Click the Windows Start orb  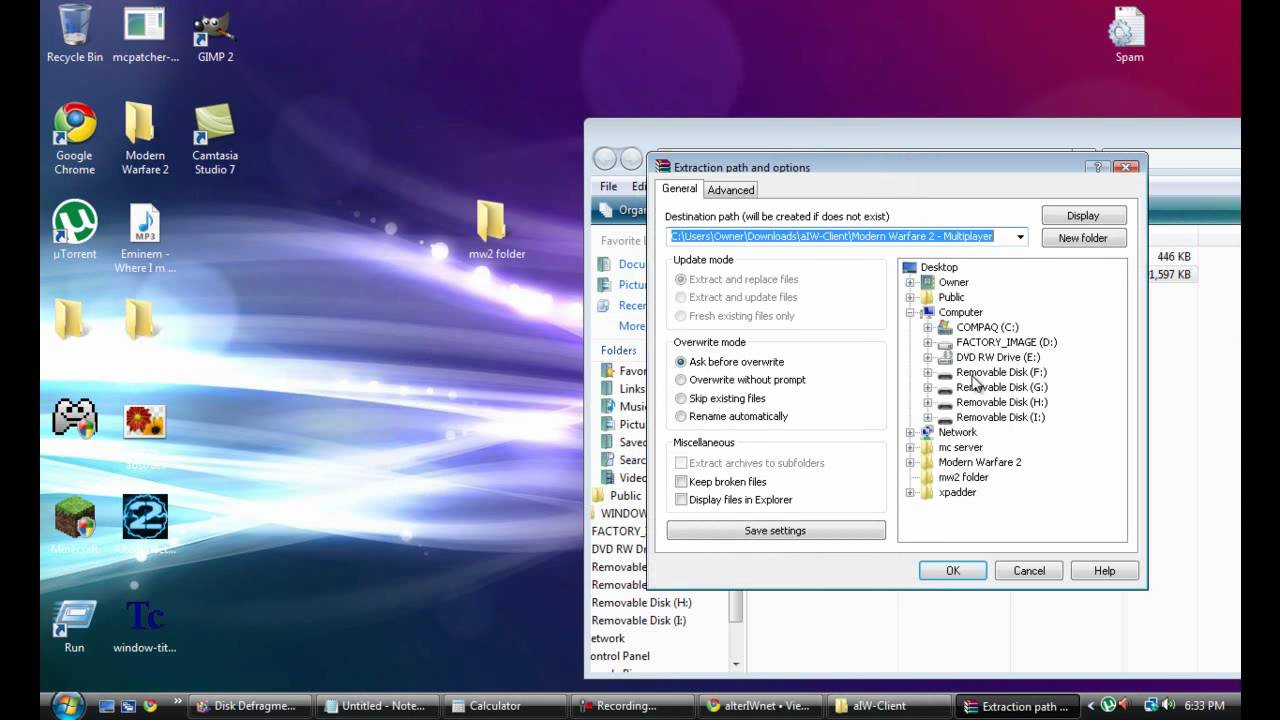tap(66, 705)
